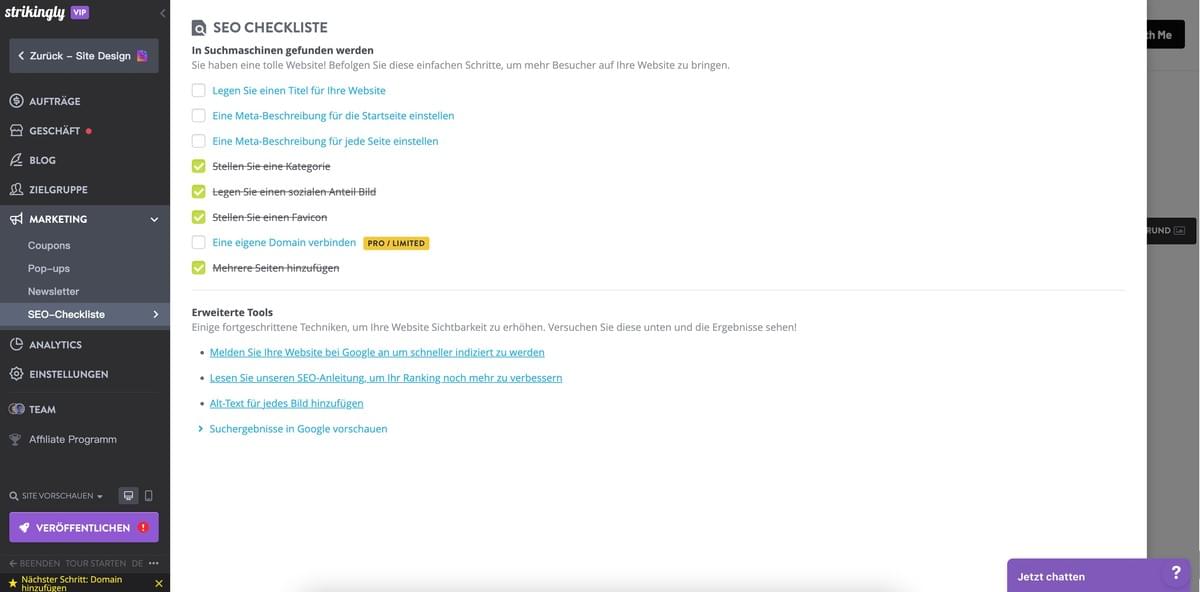1200x592 pixels.
Task: Click the Blog pen icon
Action: [x=16, y=160]
